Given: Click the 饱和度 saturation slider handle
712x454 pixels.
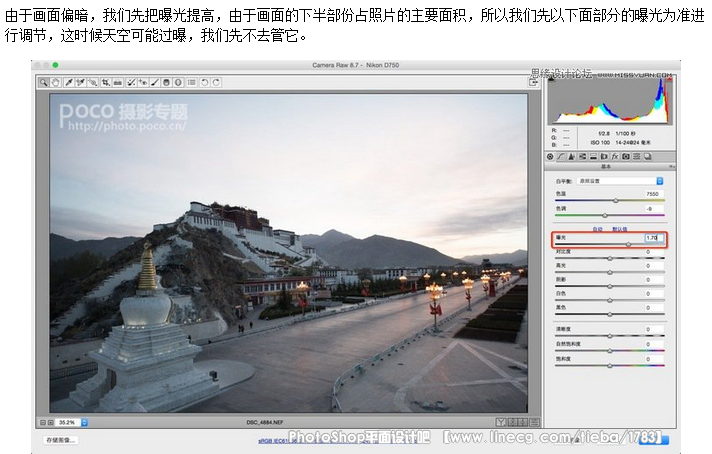Looking at the screenshot, I should pos(610,365).
